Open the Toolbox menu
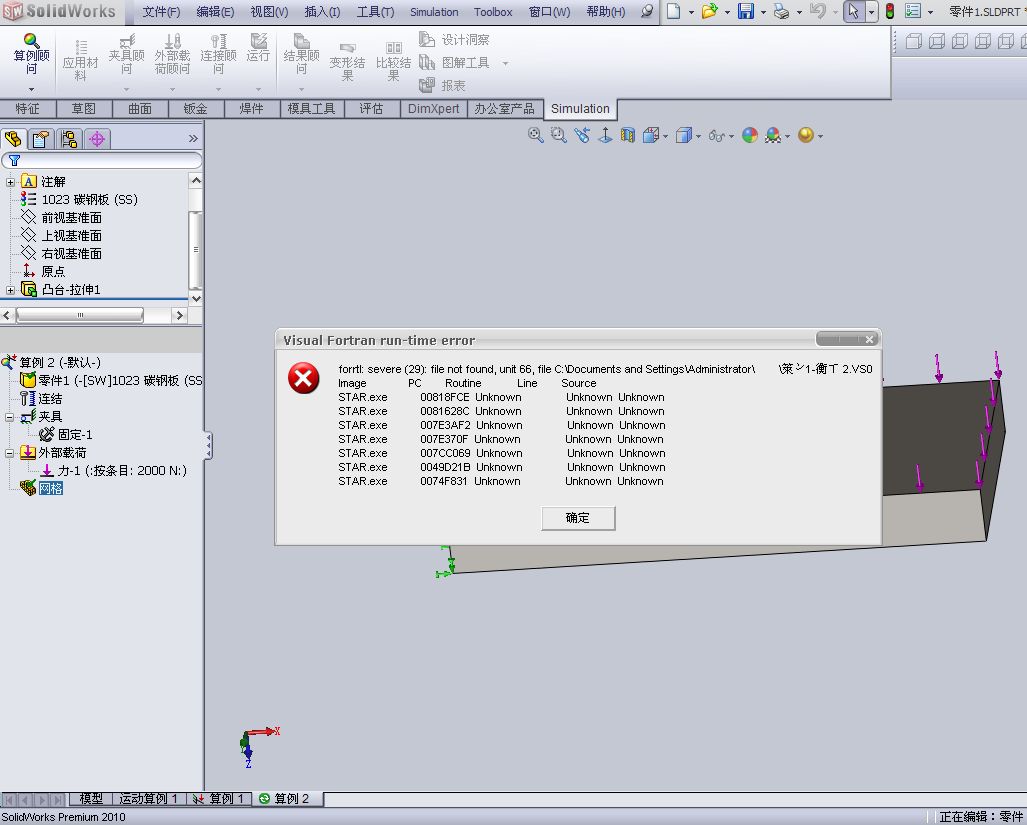Image resolution: width=1027 pixels, height=825 pixels. pyautogui.click(x=493, y=12)
